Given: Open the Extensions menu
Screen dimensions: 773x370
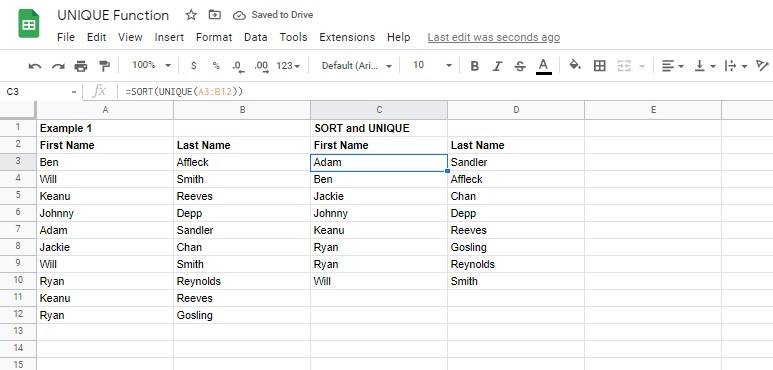Looking at the screenshot, I should 347,37.
